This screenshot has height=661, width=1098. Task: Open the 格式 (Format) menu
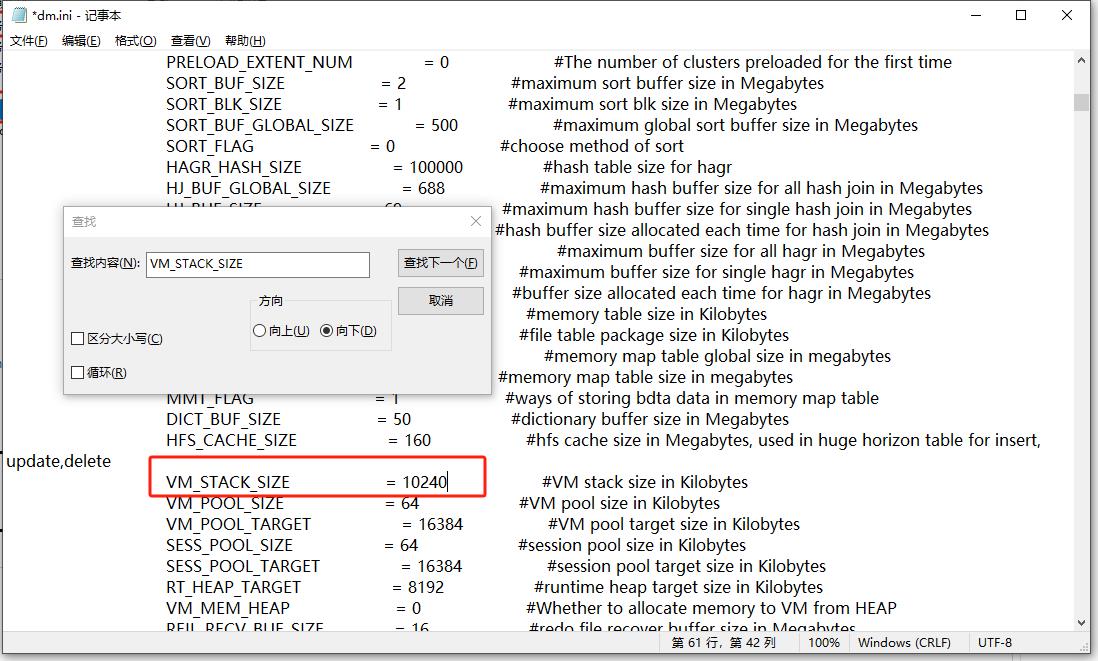pyautogui.click(x=136, y=40)
